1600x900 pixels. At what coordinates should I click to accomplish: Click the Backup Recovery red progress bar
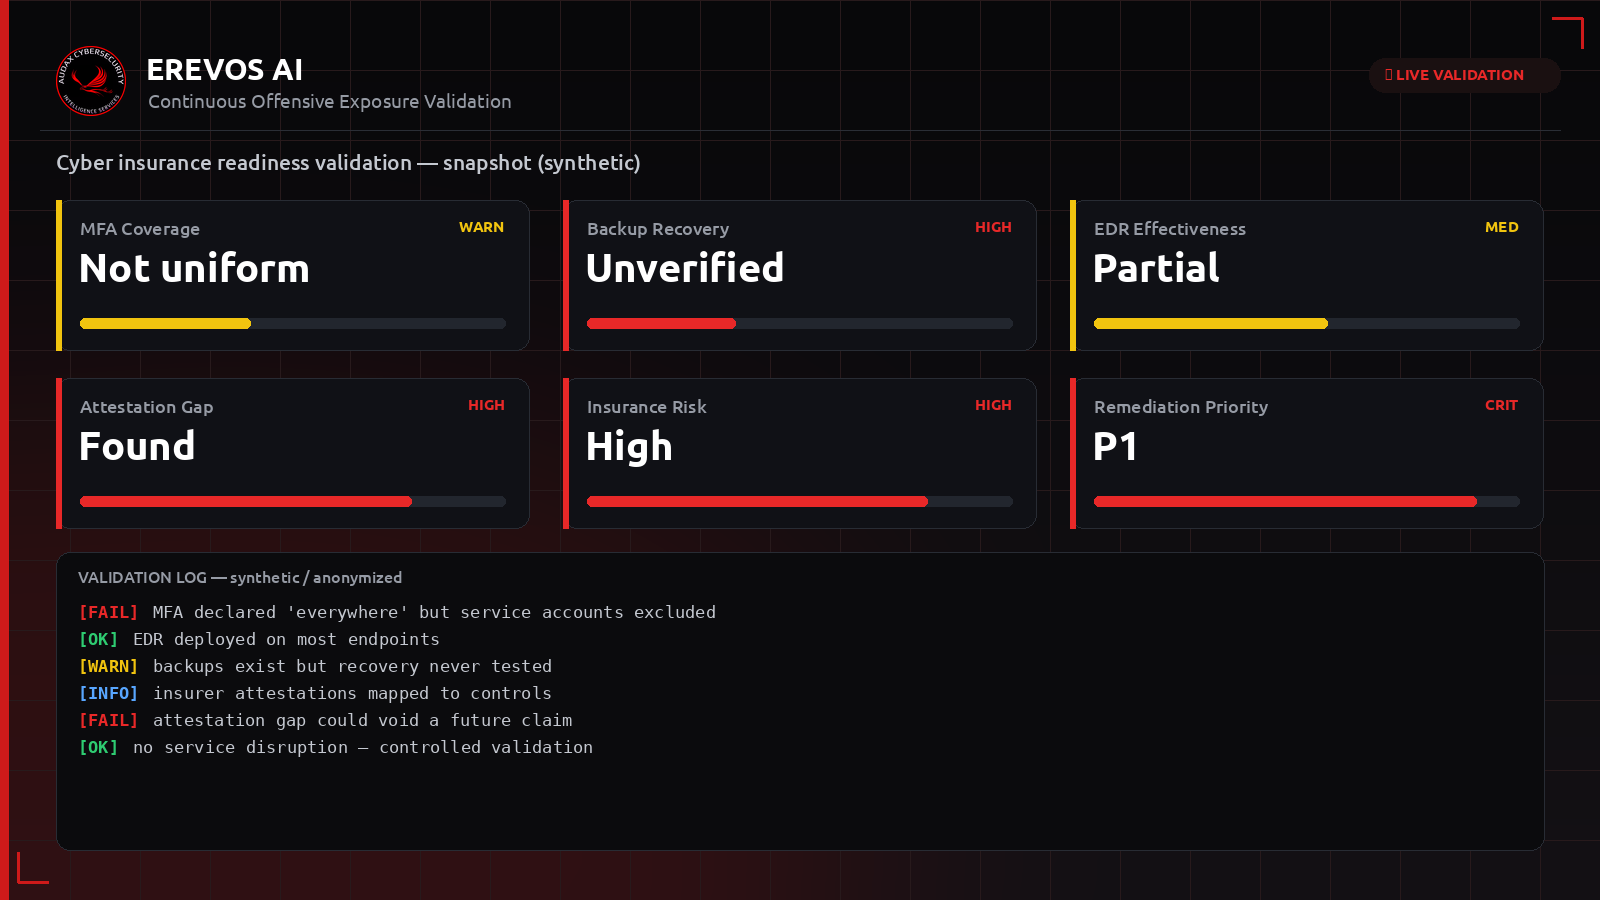pos(800,323)
